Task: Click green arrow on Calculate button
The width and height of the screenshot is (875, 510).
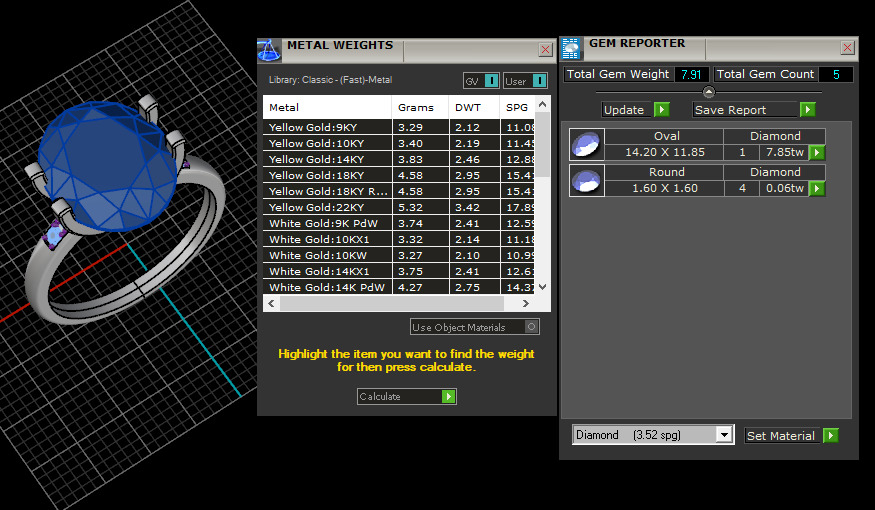Action: pyautogui.click(x=448, y=396)
